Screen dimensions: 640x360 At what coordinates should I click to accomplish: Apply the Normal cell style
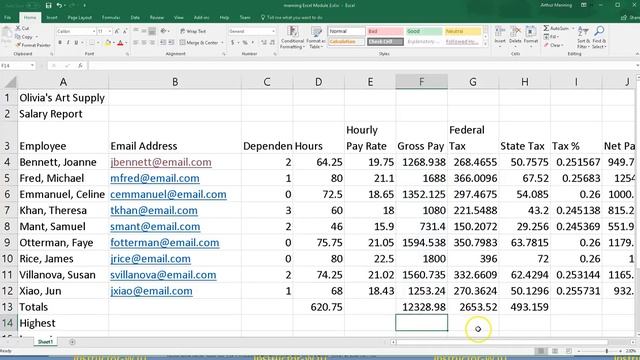[346, 31]
